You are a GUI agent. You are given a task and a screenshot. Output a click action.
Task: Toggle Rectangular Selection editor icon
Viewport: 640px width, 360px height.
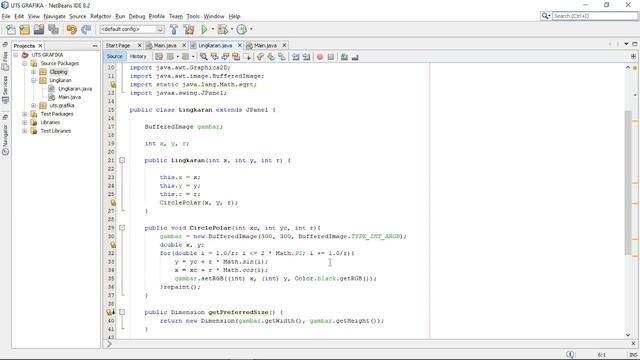(x=247, y=57)
